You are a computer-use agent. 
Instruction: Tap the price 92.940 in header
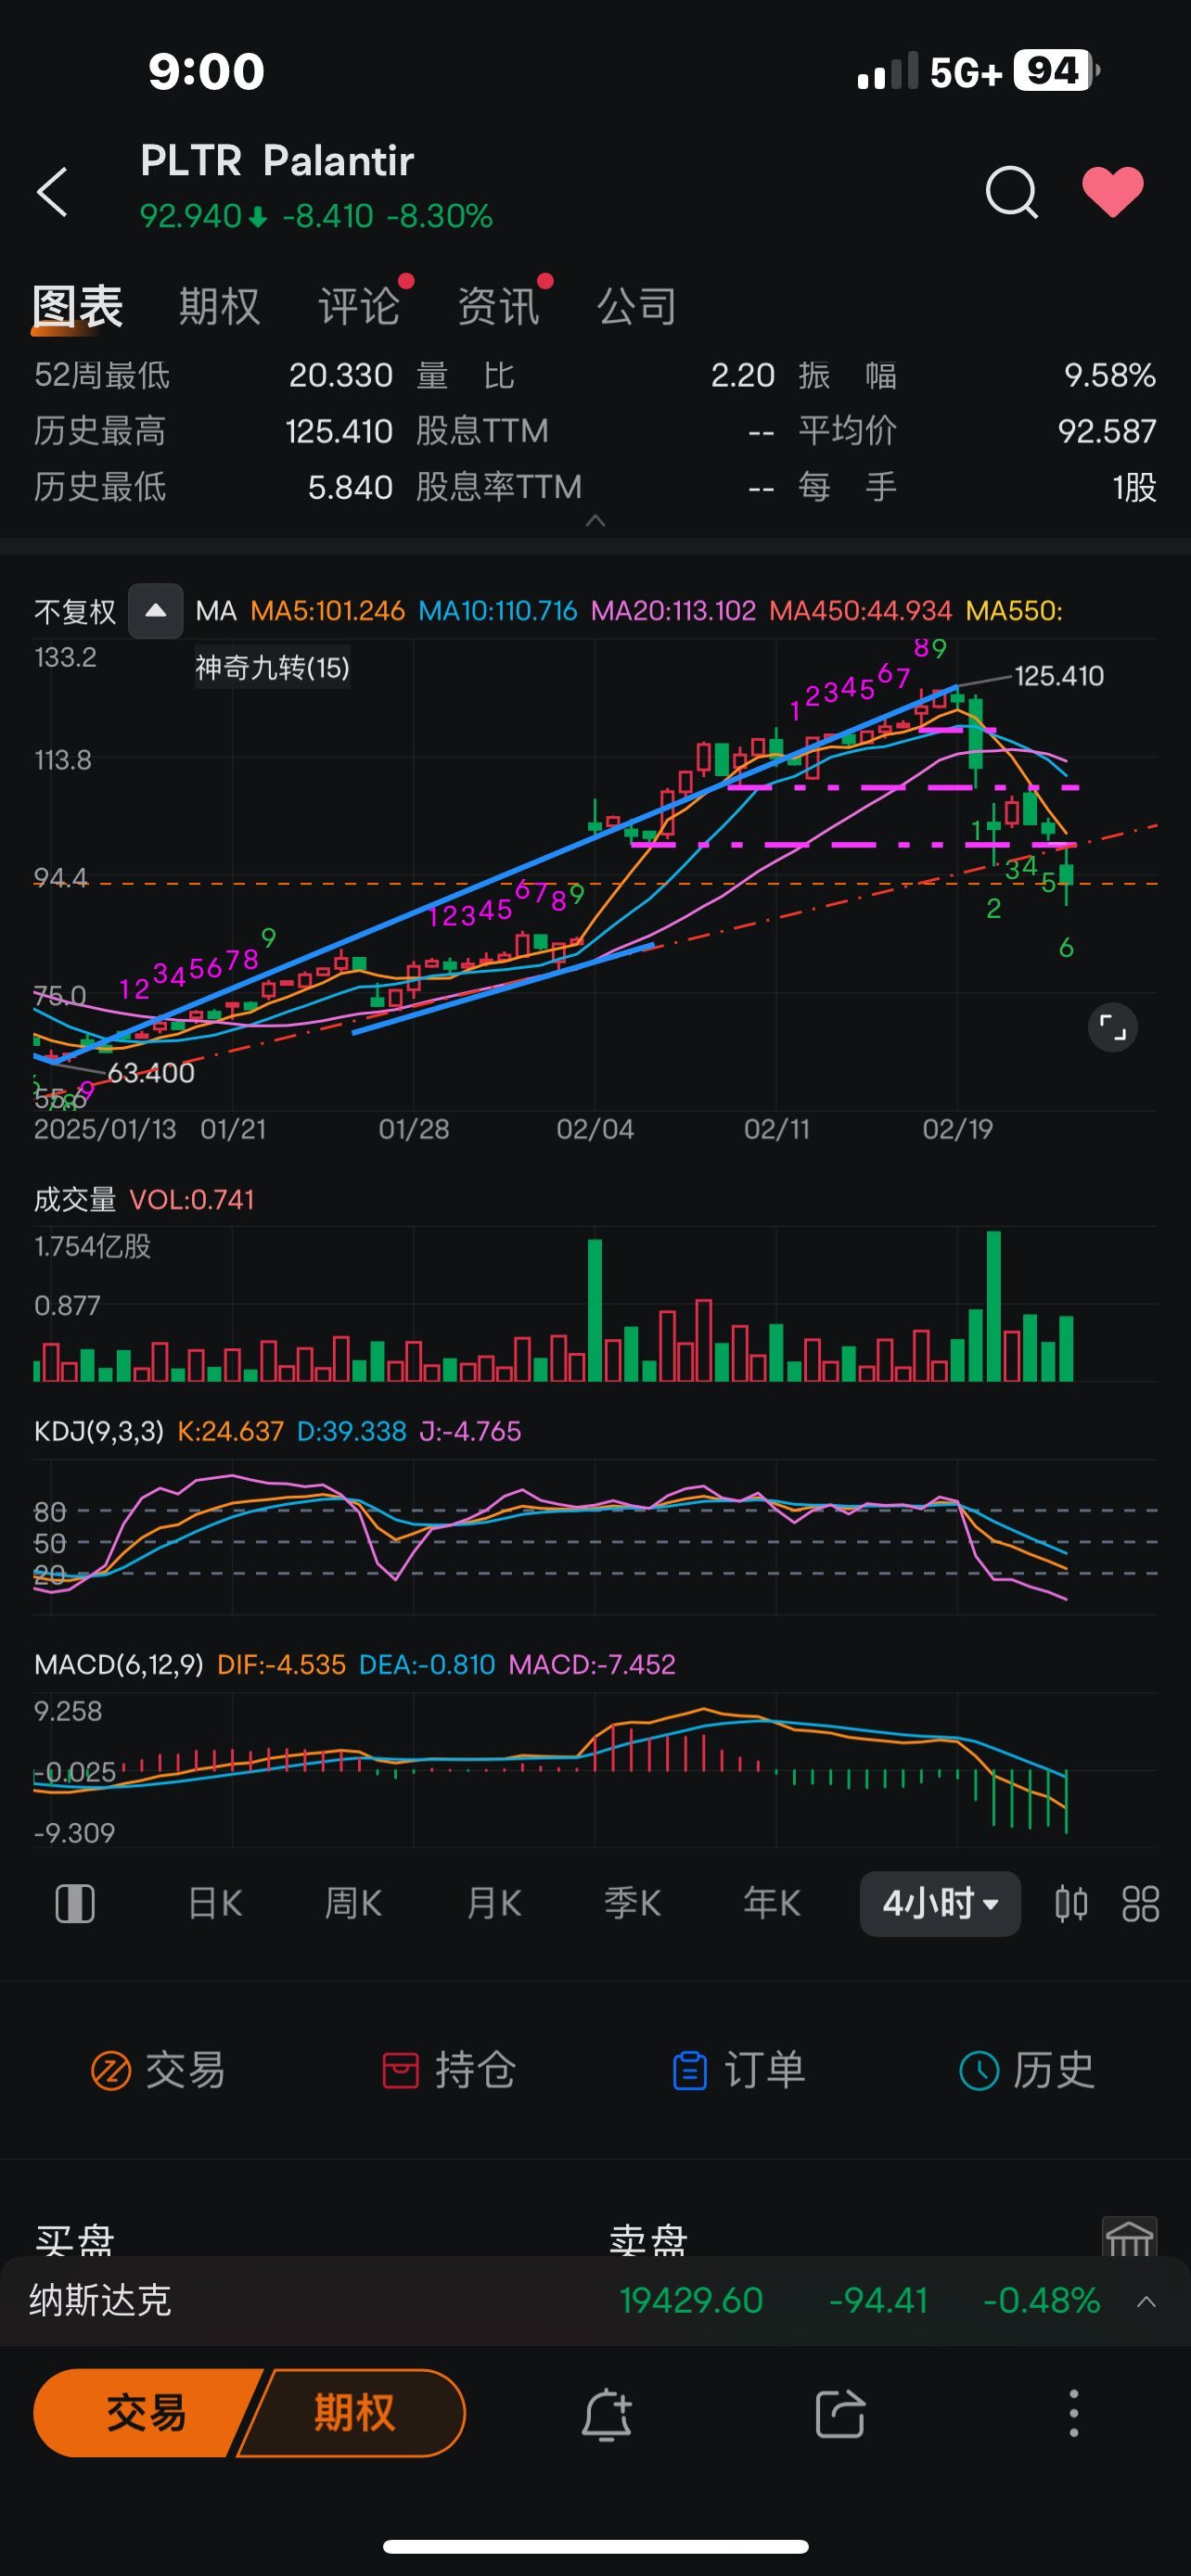coord(190,216)
